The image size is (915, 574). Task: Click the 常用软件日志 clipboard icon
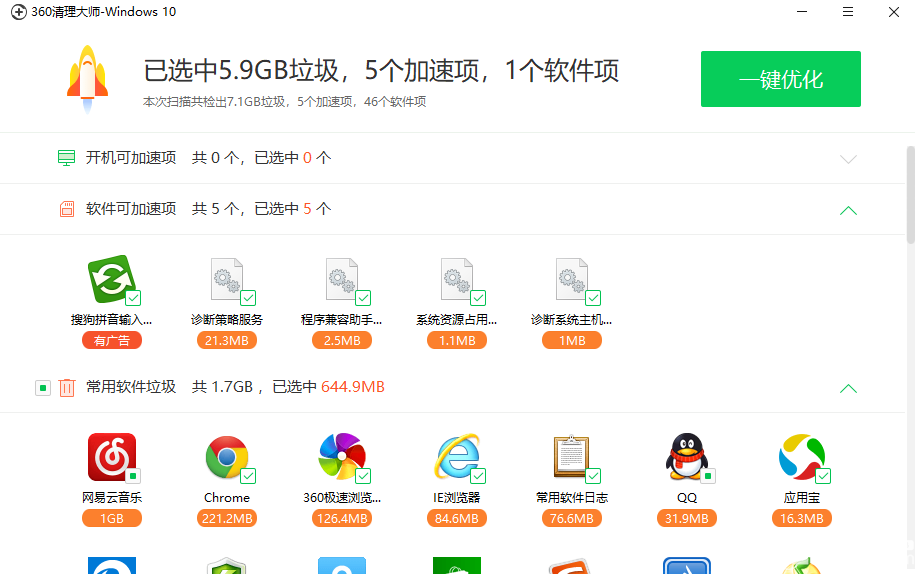571,457
